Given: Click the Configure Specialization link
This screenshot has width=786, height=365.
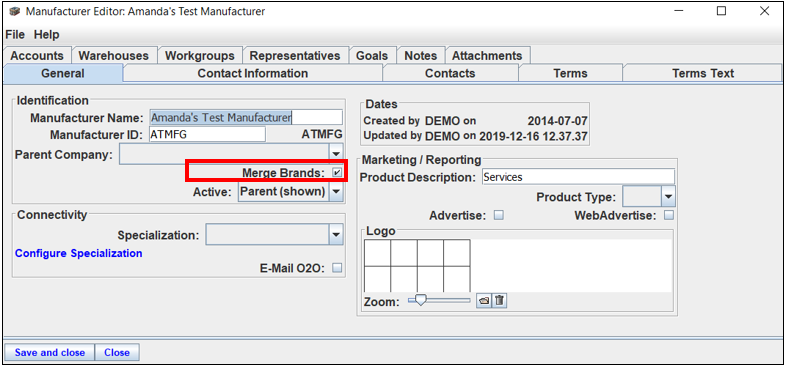Looking at the screenshot, I should pyautogui.click(x=79, y=253).
